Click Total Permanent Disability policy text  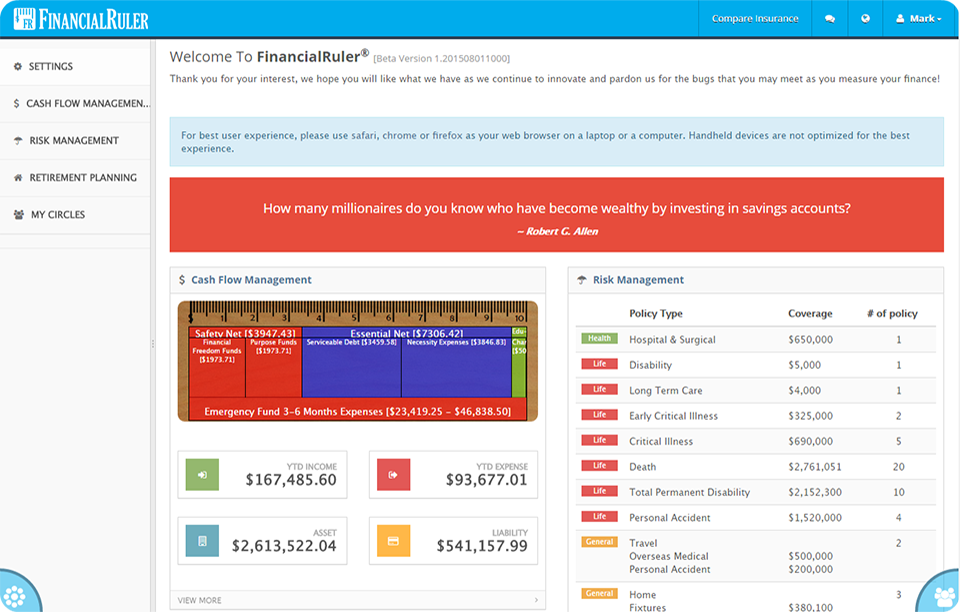coord(689,492)
